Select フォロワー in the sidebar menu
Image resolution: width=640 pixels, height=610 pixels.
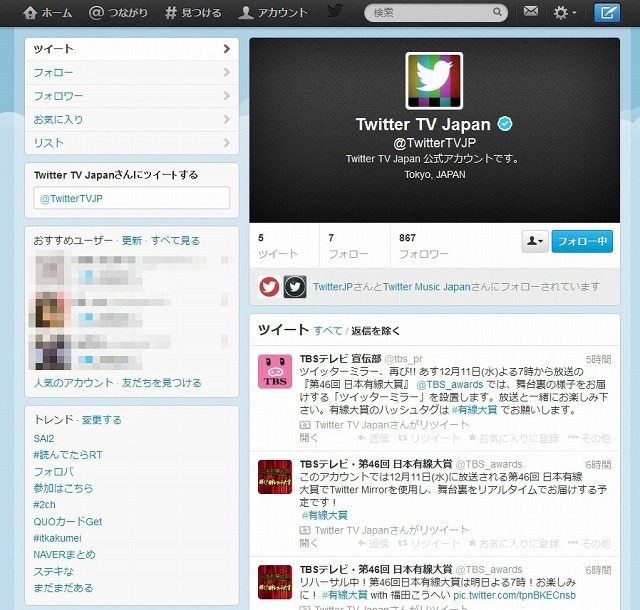click(132, 96)
